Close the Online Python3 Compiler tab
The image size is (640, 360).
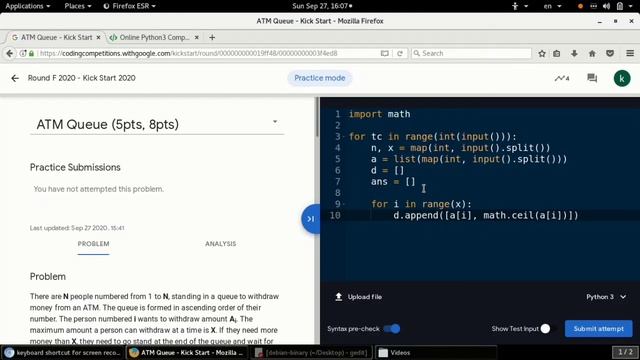(197, 38)
